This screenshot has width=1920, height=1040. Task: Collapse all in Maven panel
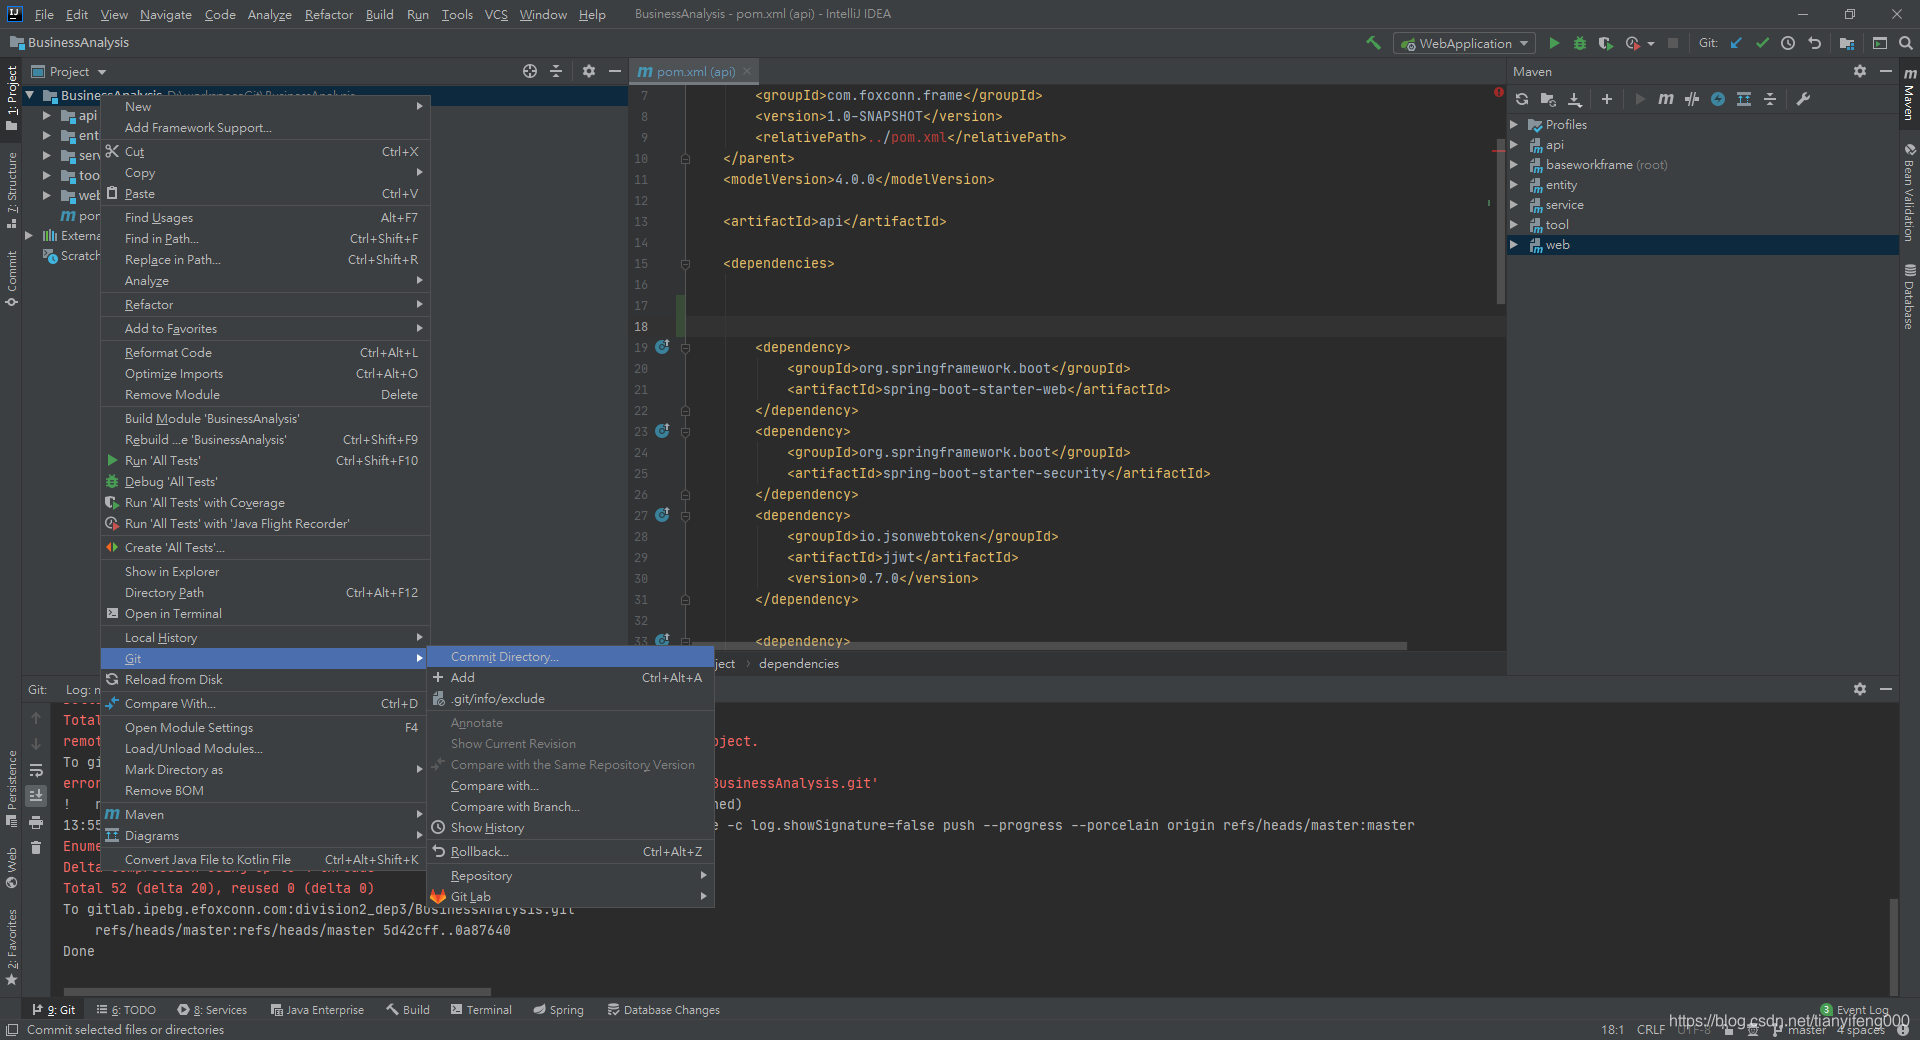1770,99
